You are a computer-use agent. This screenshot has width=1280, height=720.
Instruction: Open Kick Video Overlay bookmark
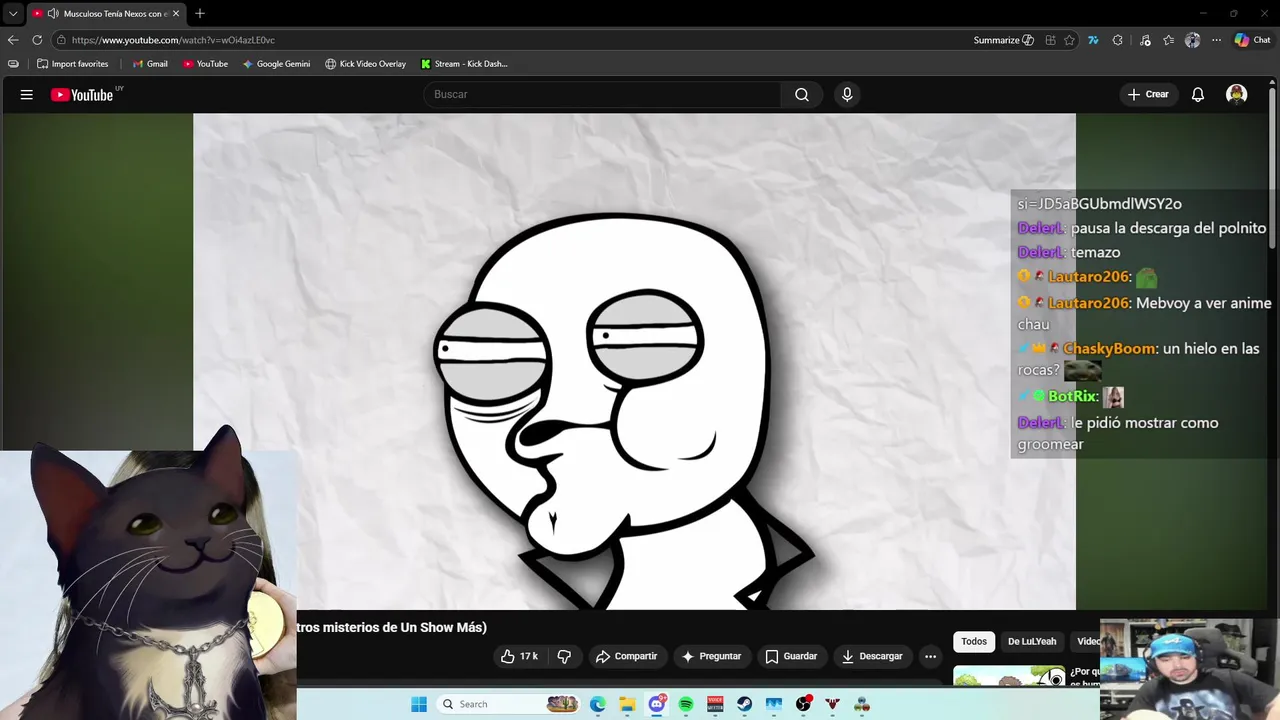pyautogui.click(x=365, y=64)
